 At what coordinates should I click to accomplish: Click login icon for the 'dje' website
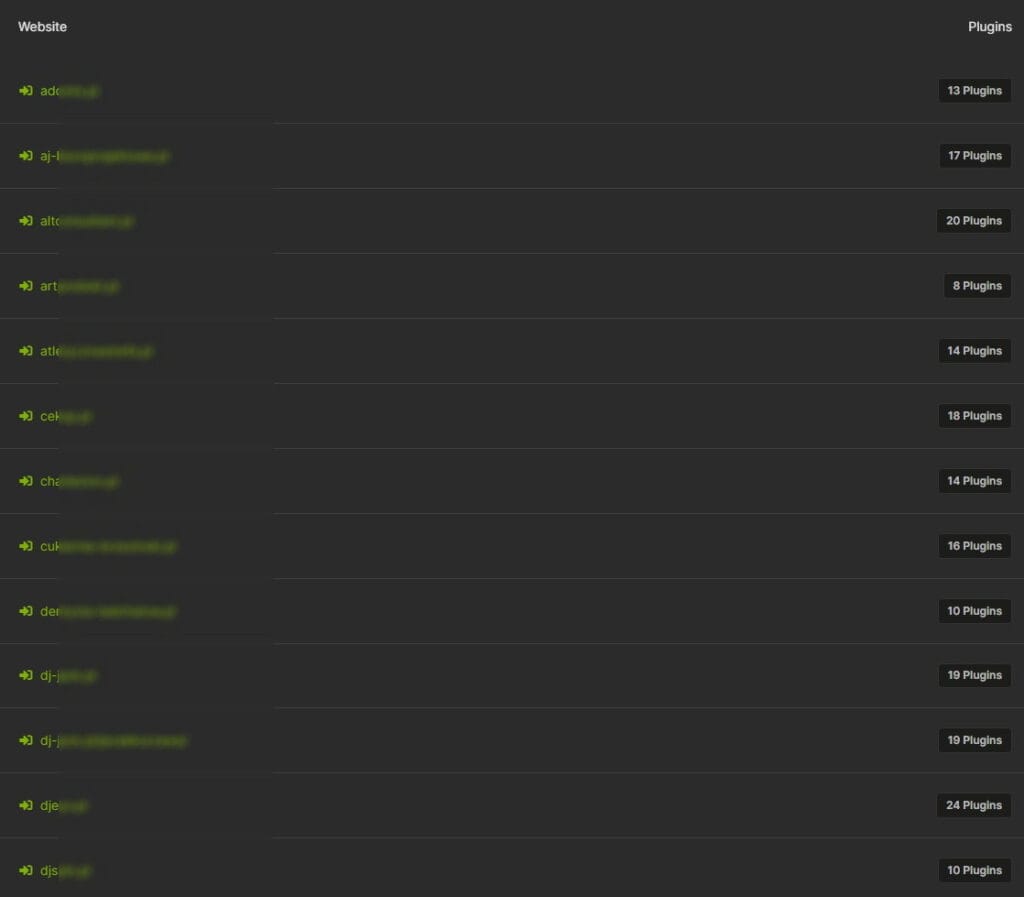[25, 806]
